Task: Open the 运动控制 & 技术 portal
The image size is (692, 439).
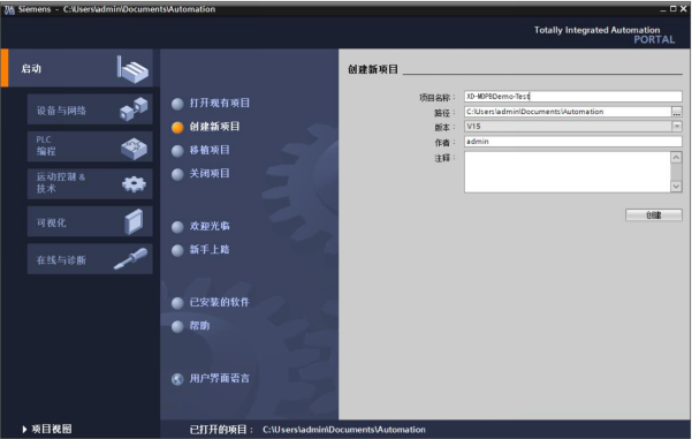Action: [x=90, y=184]
